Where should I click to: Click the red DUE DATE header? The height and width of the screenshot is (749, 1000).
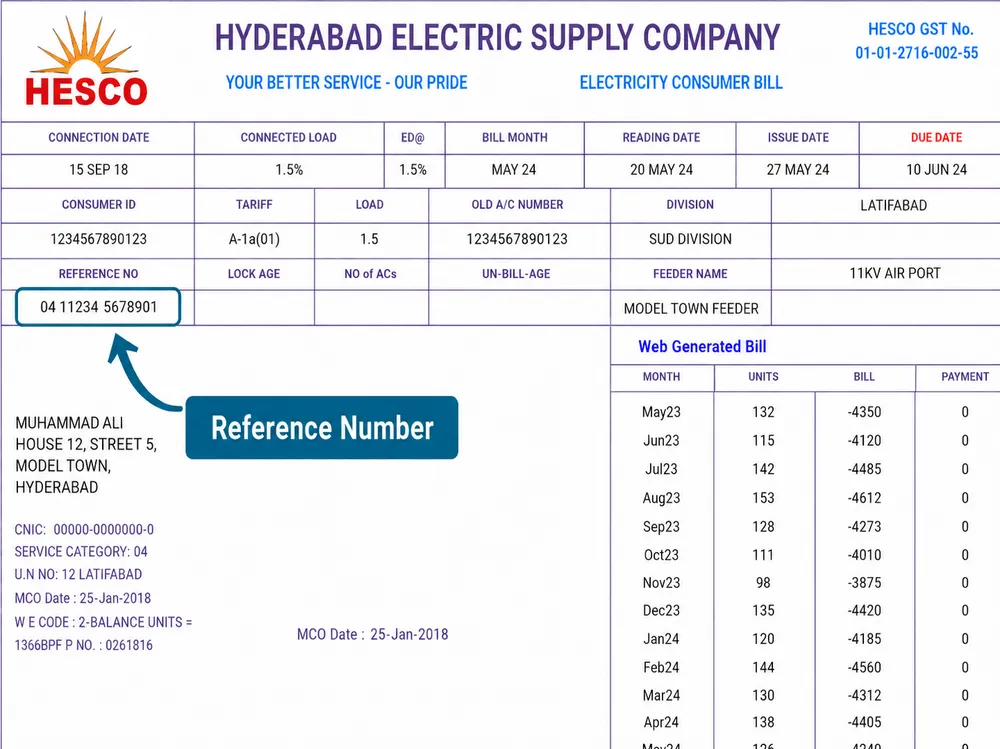point(936,137)
